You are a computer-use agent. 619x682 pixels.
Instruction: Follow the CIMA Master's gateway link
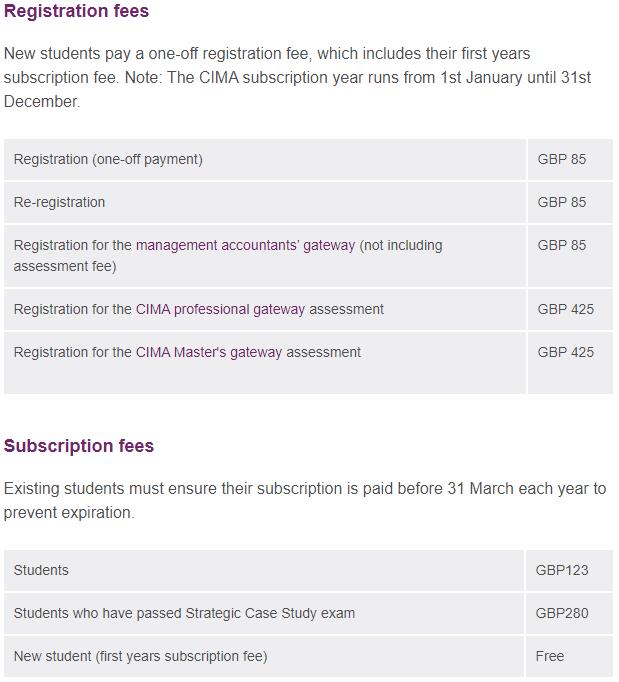pos(209,352)
